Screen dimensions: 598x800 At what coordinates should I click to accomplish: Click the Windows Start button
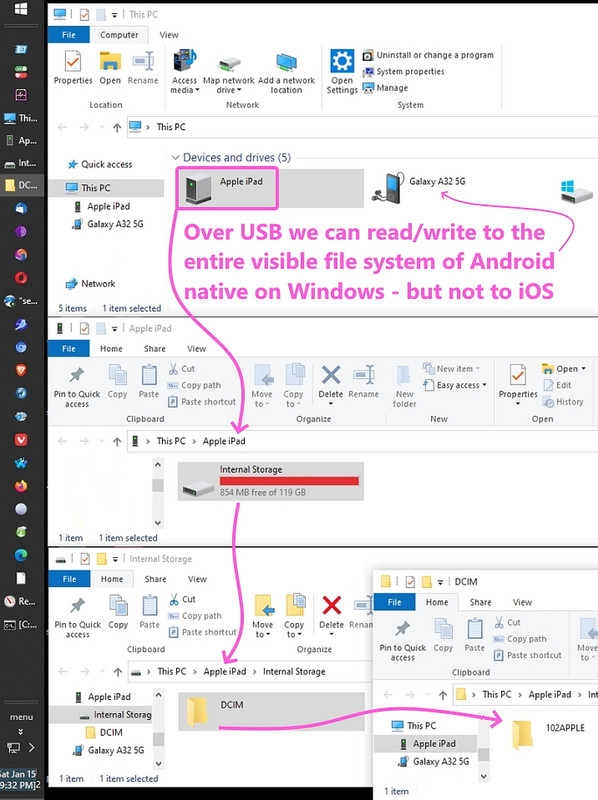point(21,9)
